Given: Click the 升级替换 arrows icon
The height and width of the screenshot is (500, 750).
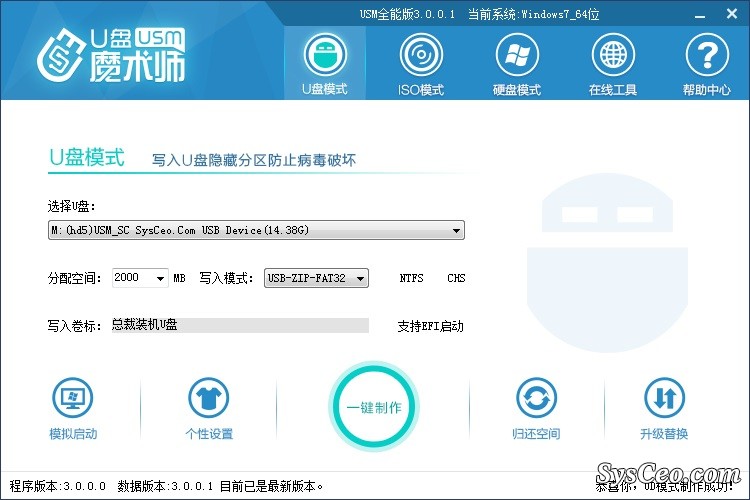Looking at the screenshot, I should (x=664, y=400).
